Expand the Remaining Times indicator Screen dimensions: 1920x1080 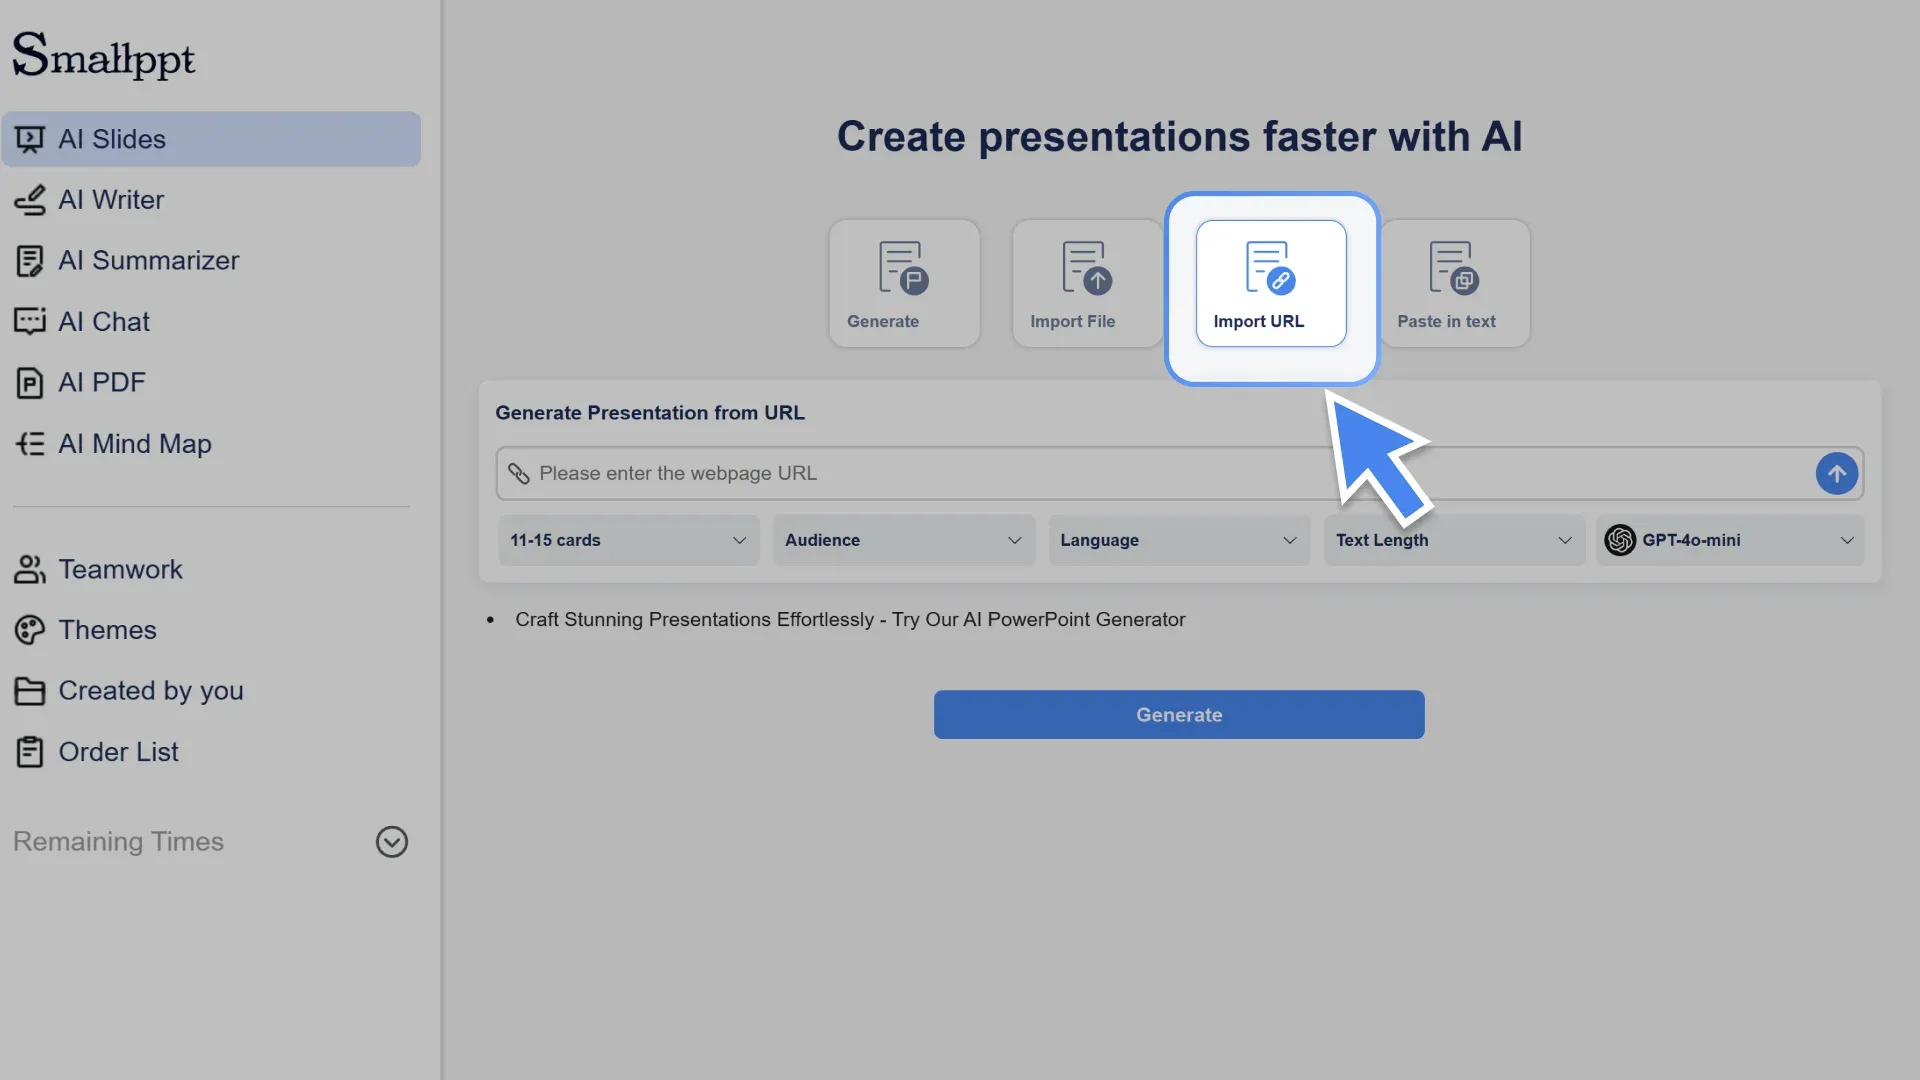point(391,841)
